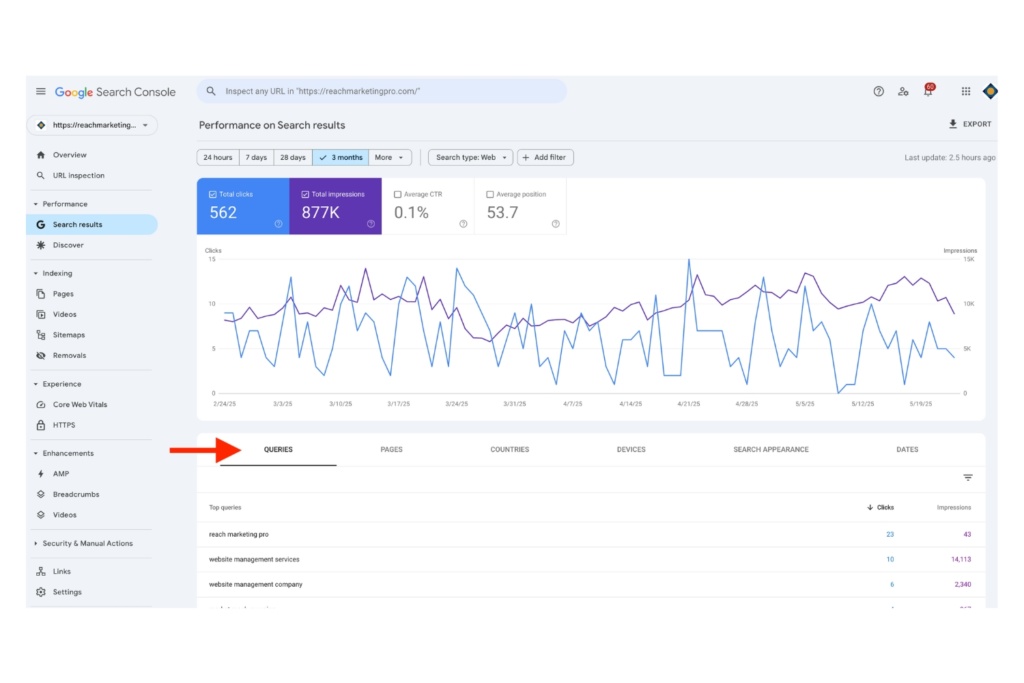Collapse the Indexing sidebar section

[53, 274]
